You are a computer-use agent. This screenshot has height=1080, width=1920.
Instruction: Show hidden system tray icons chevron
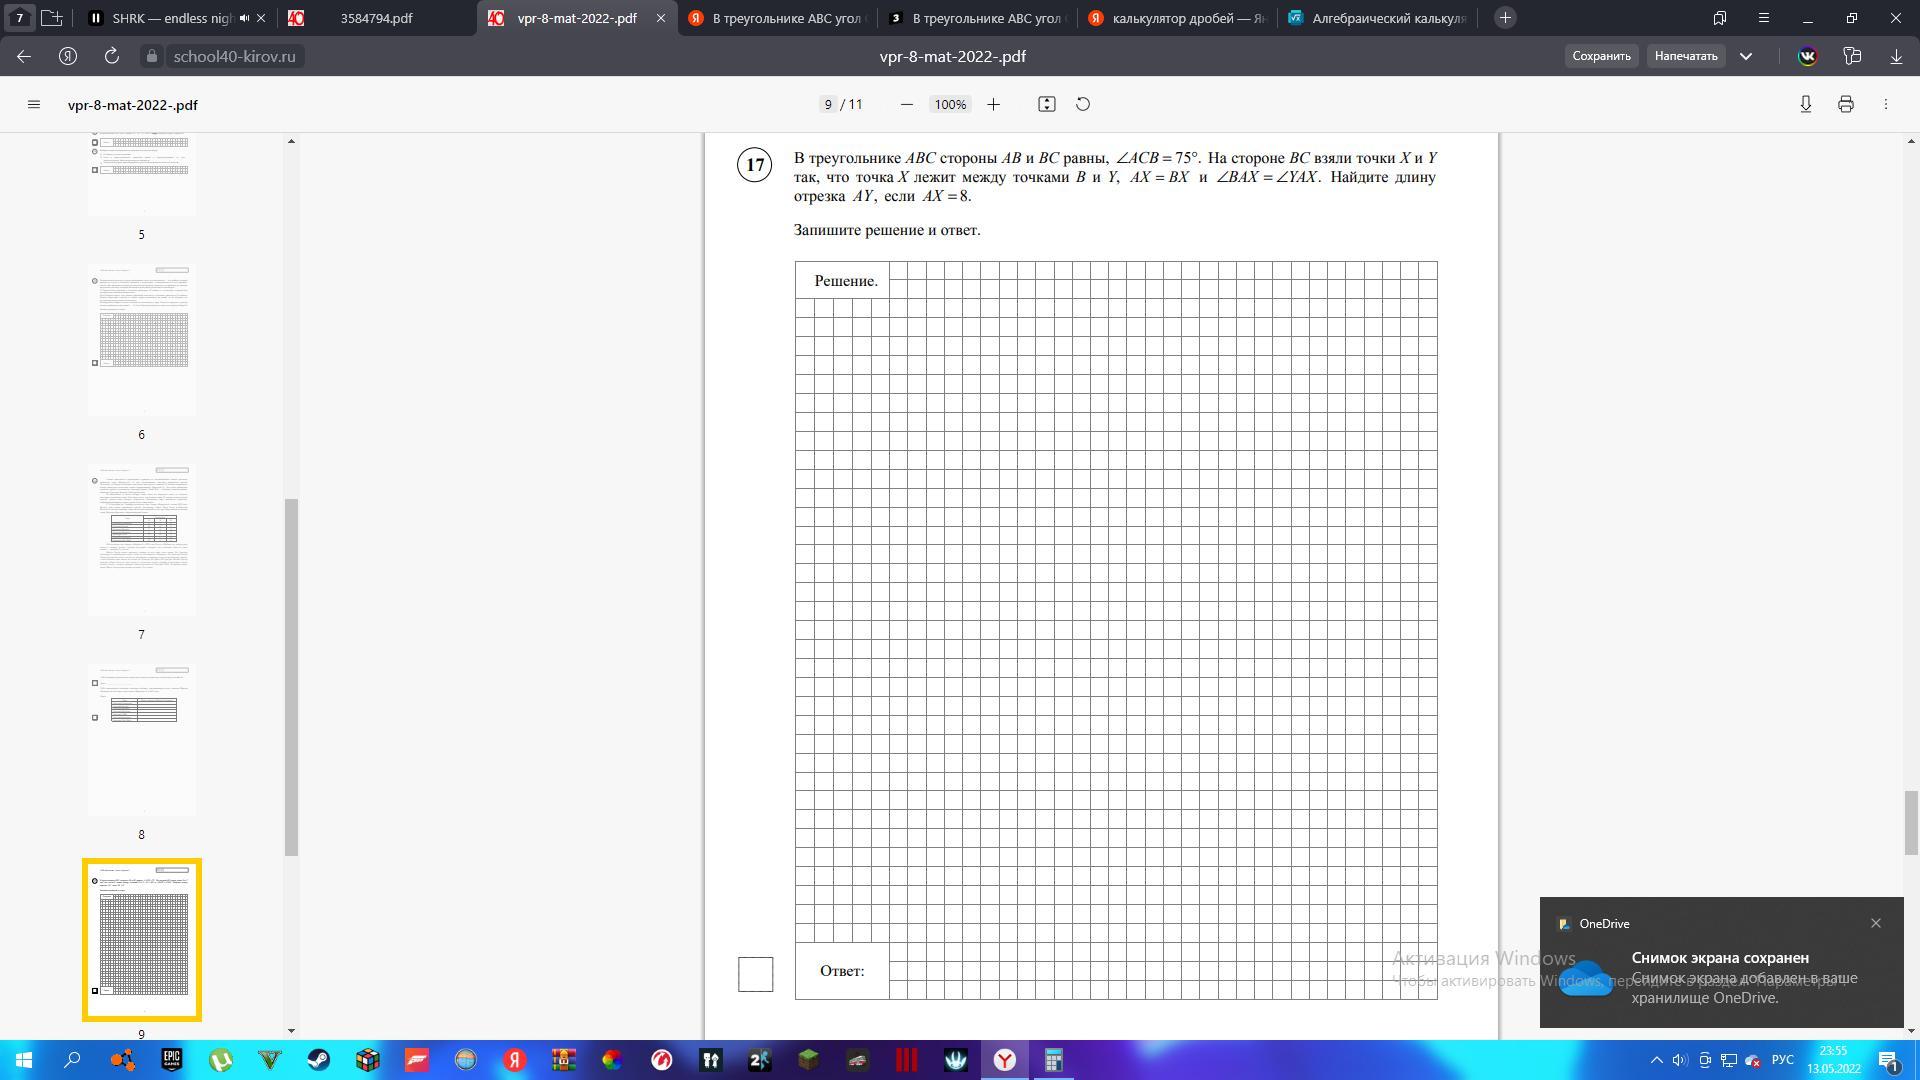(1656, 1060)
